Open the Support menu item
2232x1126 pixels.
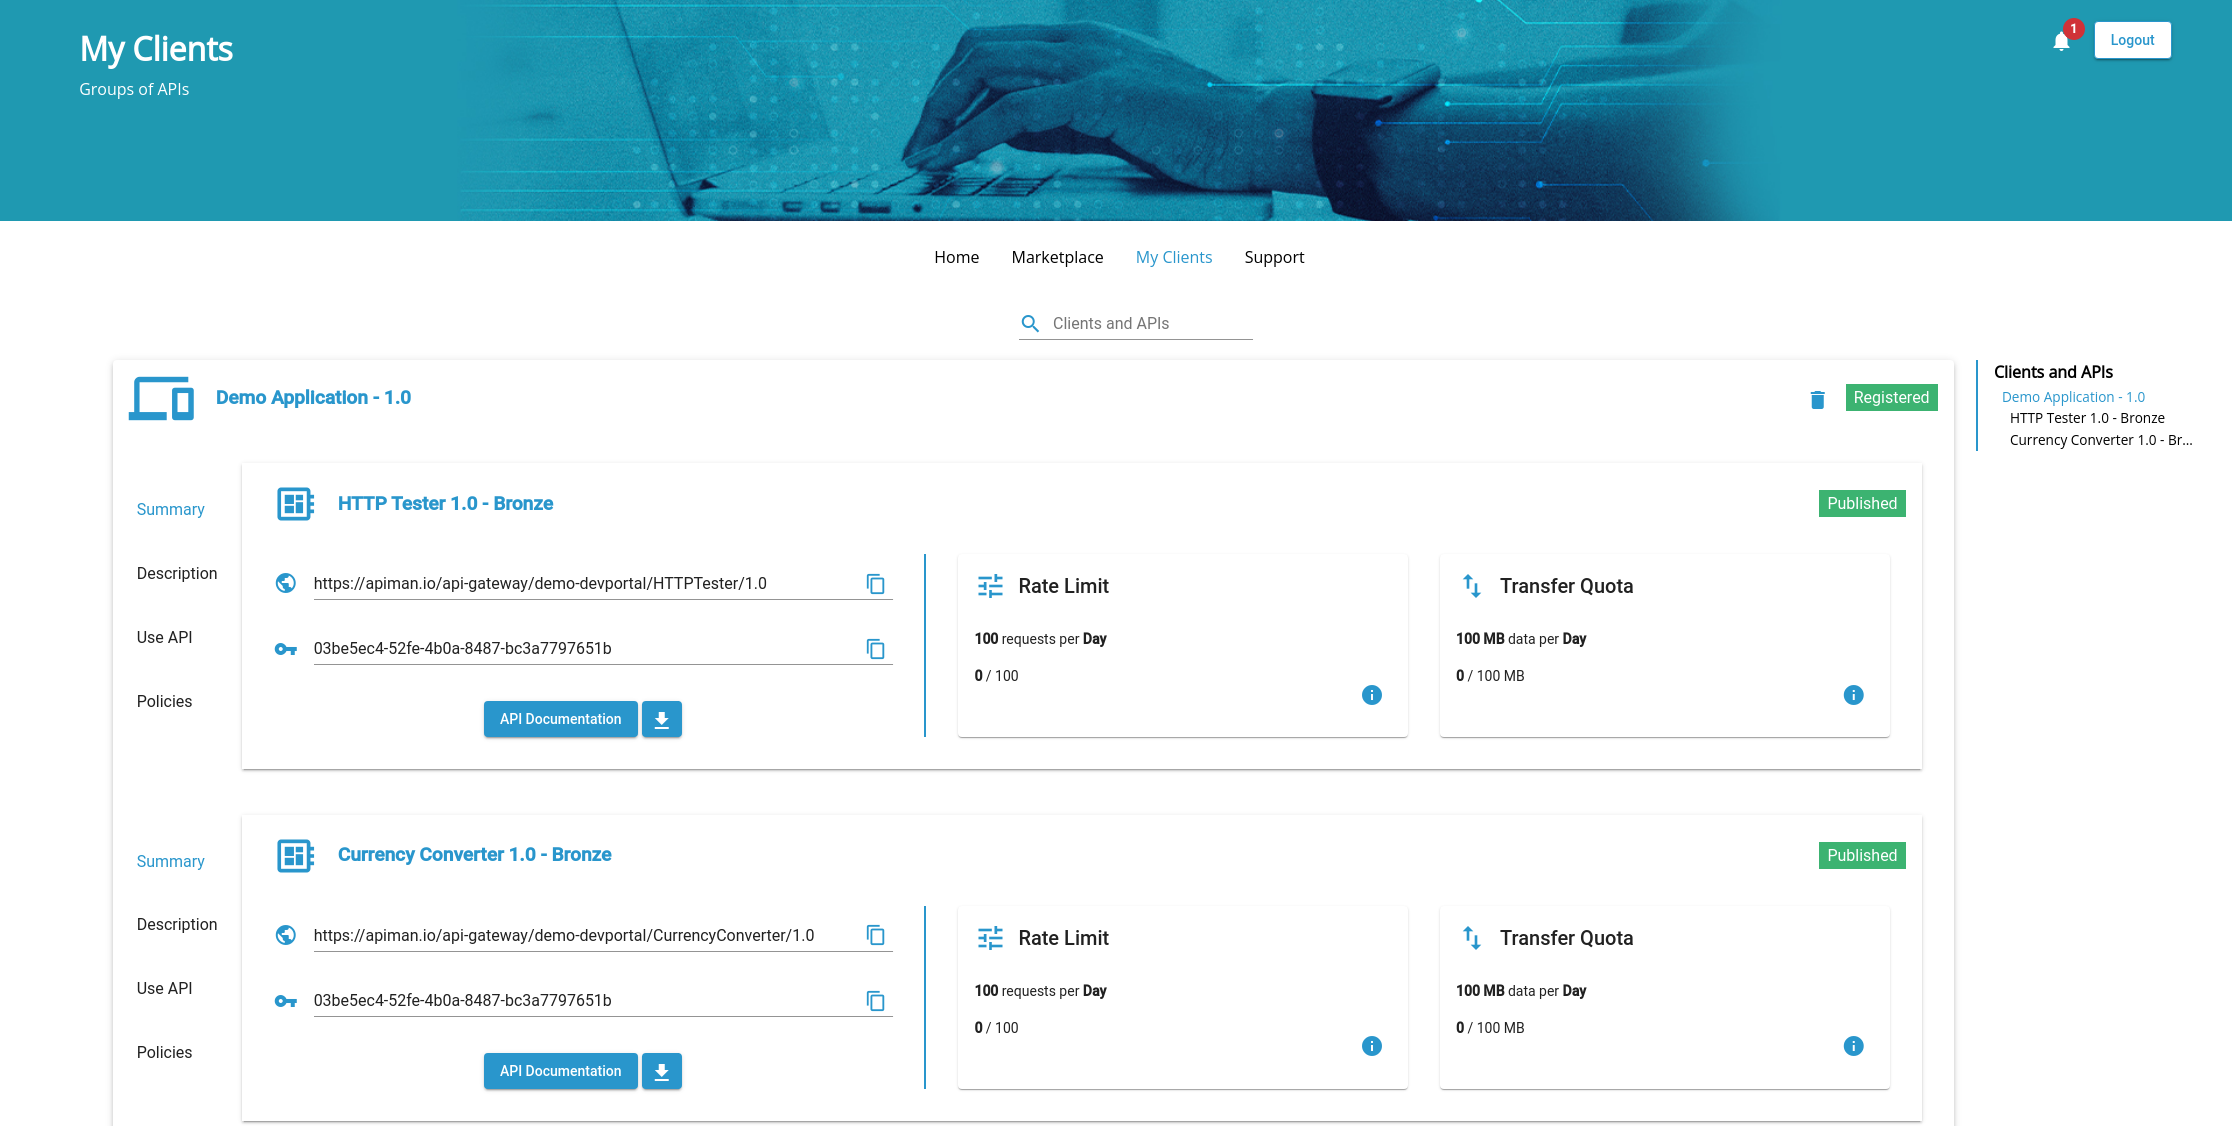pos(1274,258)
